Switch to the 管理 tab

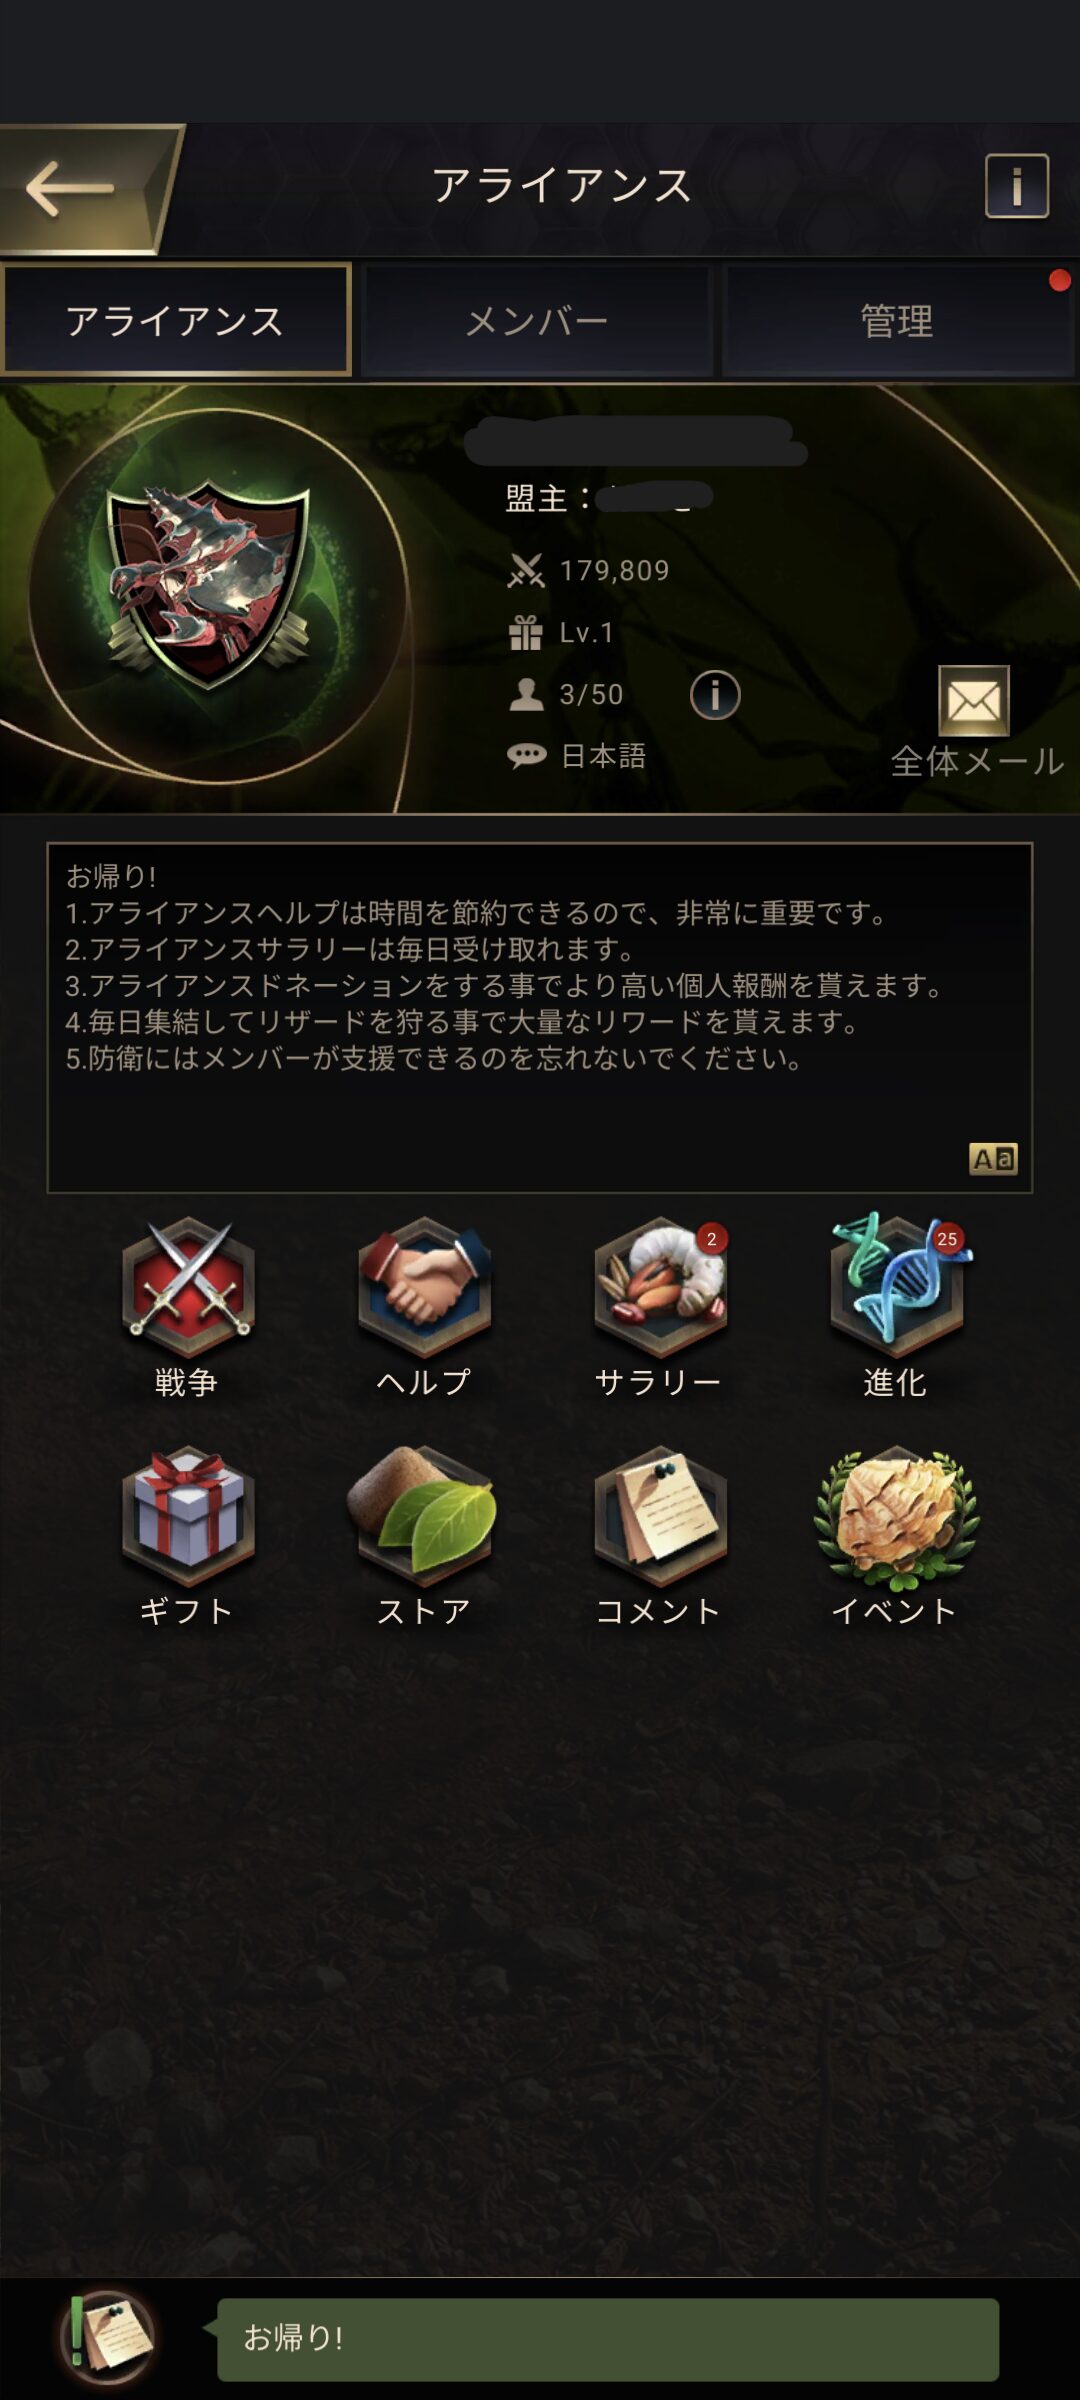point(897,320)
